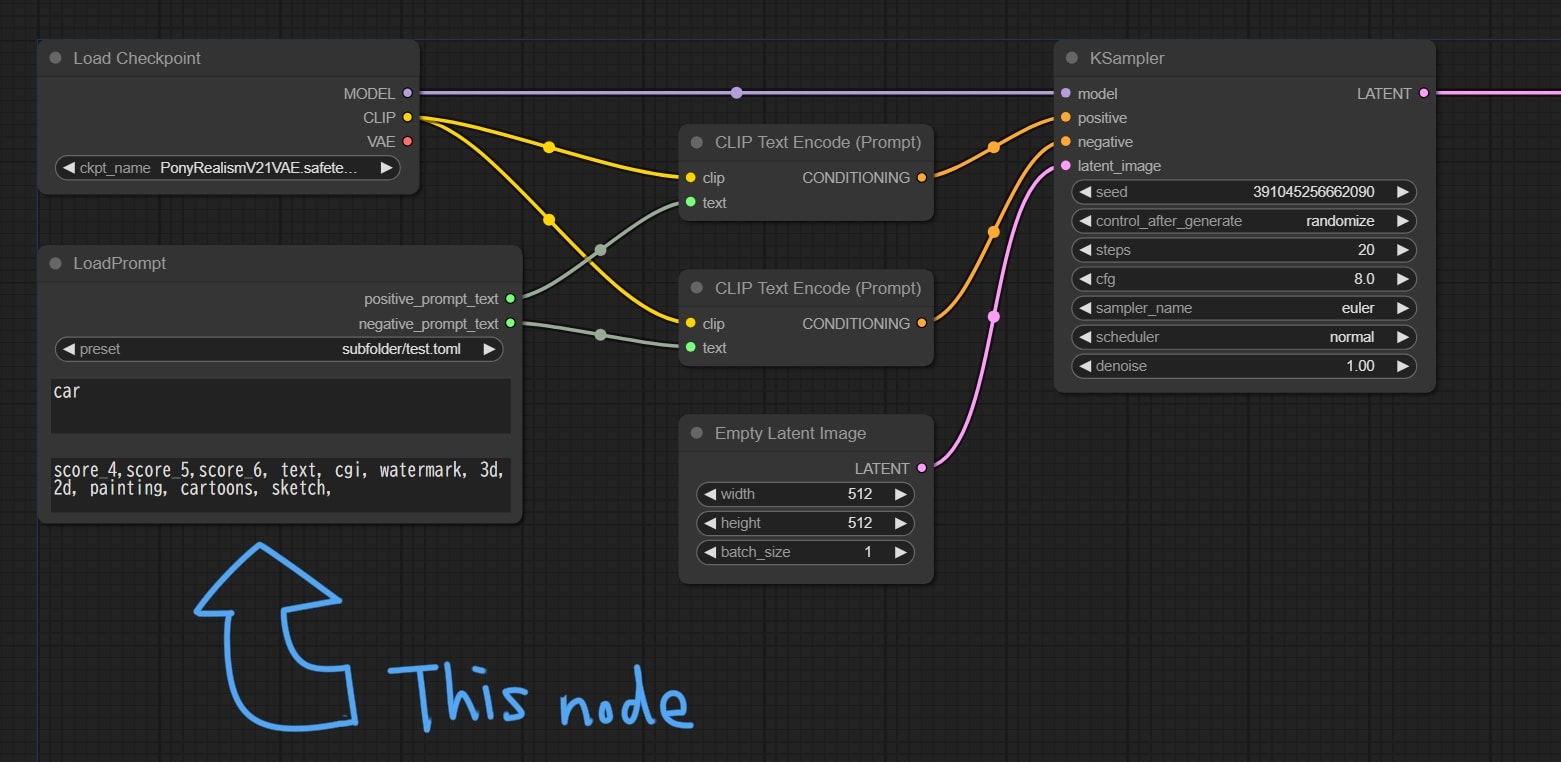Switch to previous preset with left arrow

click(68, 349)
